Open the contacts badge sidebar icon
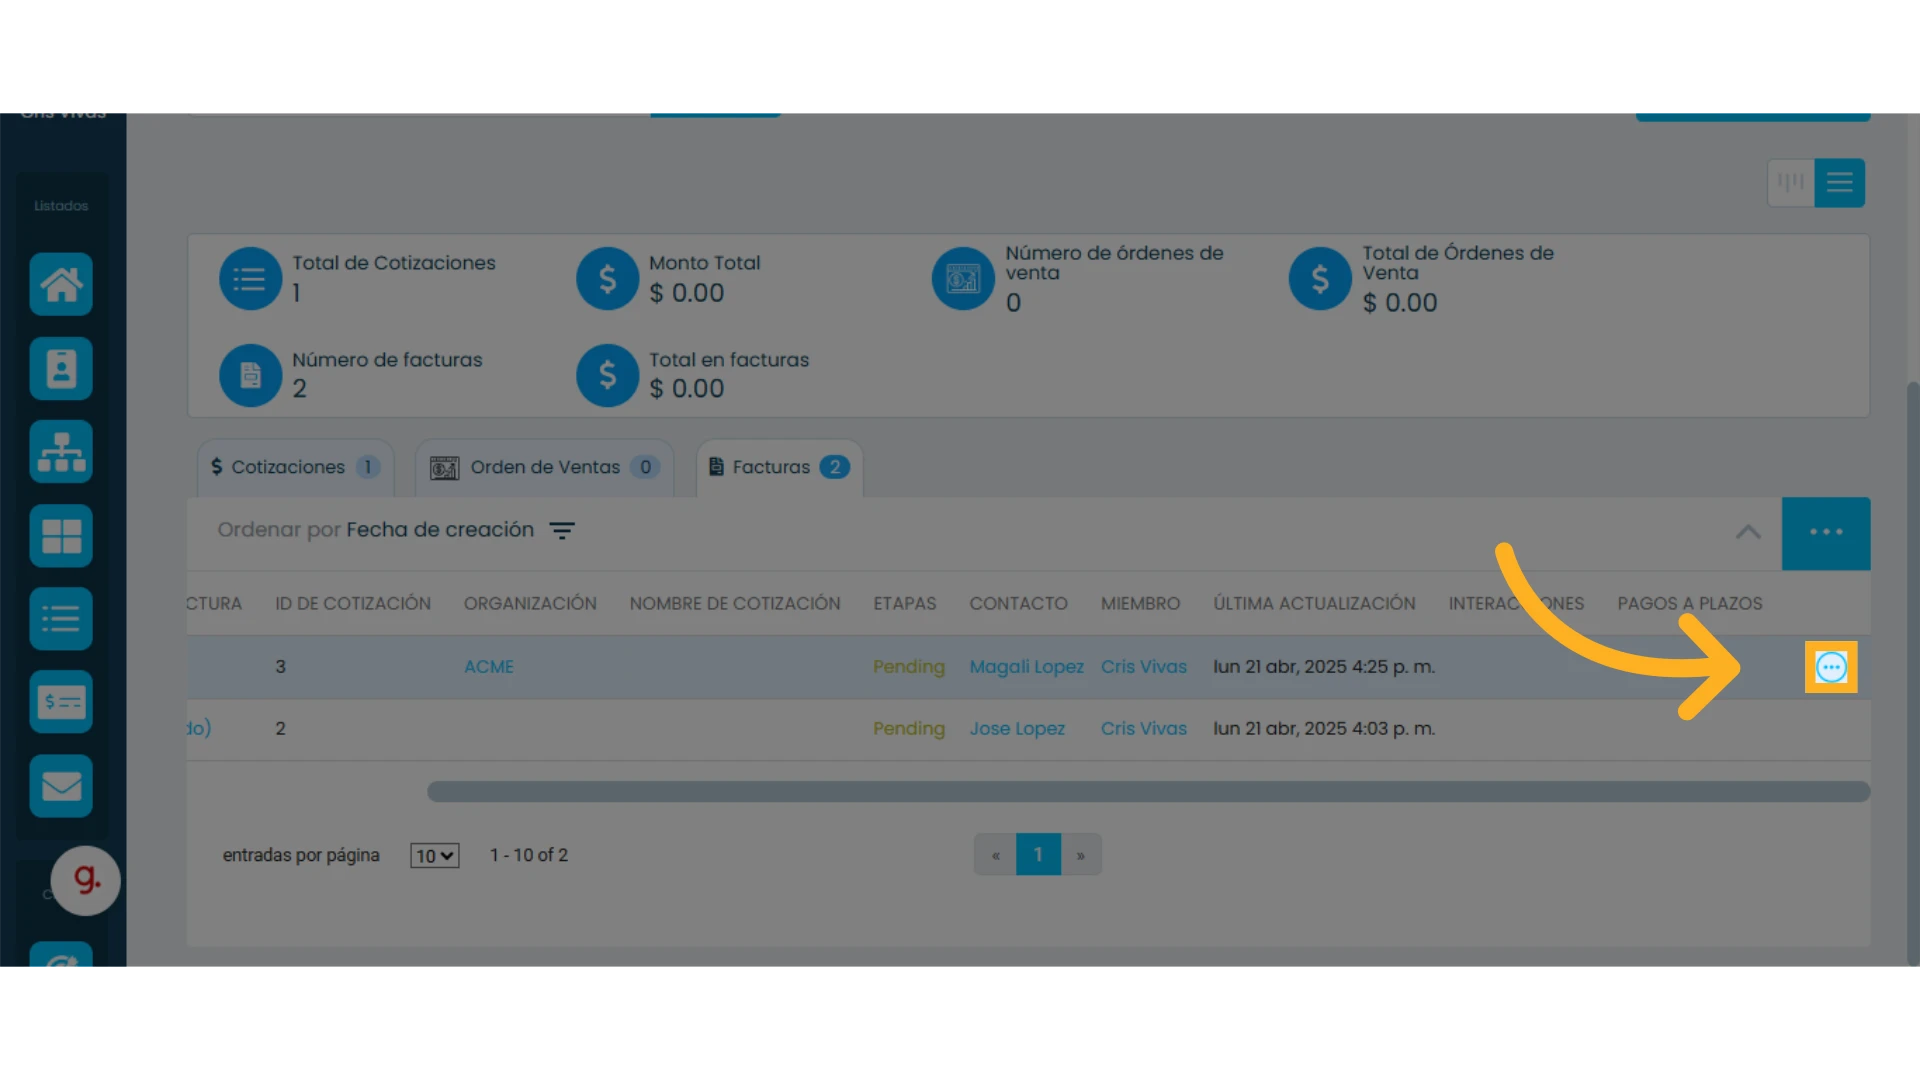This screenshot has height=1080, width=1920. coord(61,368)
